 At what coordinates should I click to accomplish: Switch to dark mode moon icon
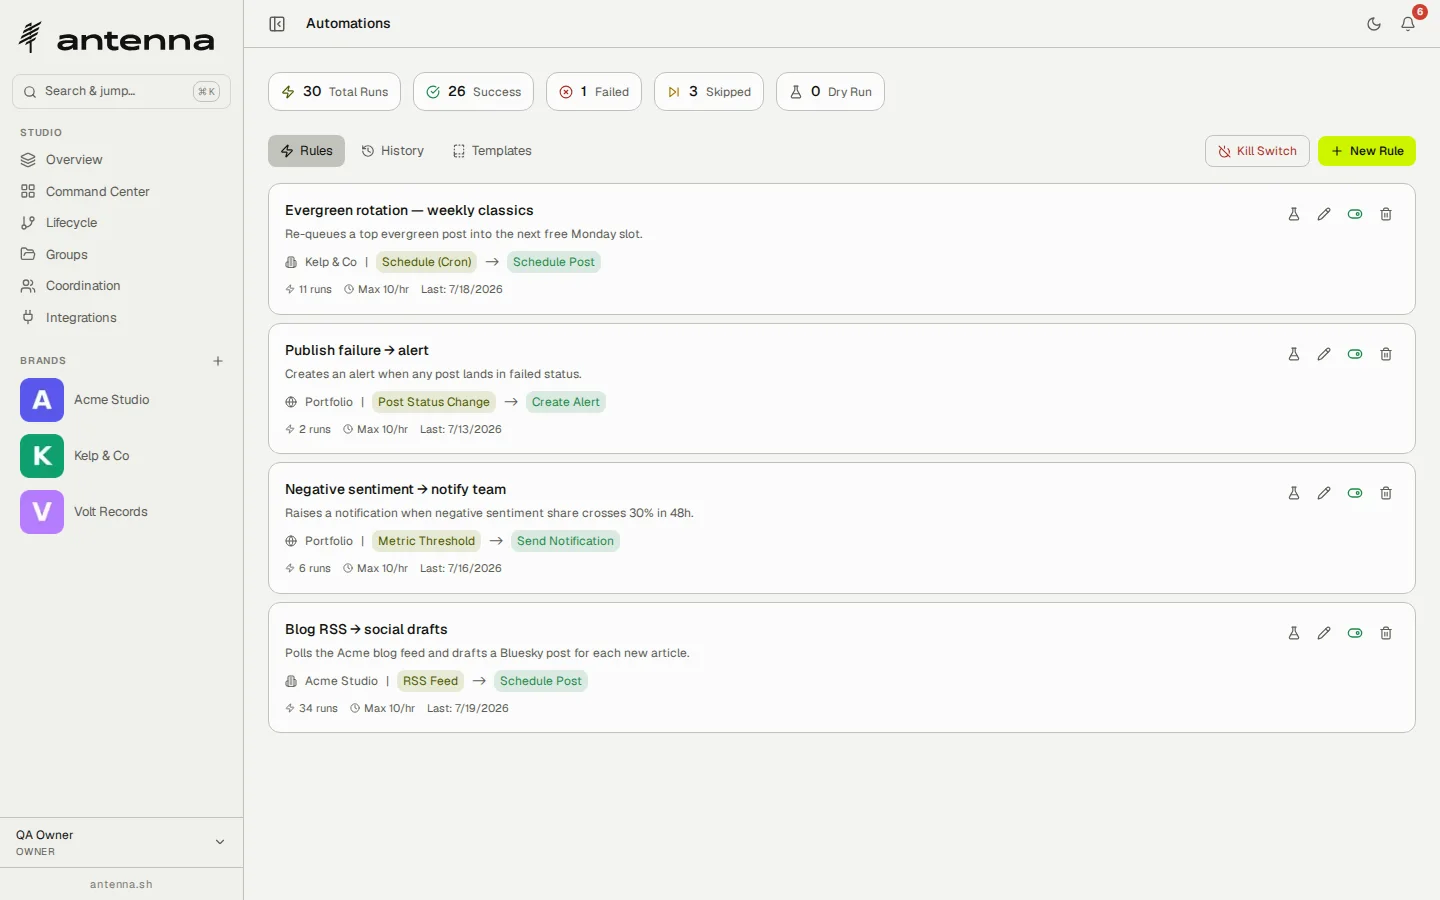1374,24
